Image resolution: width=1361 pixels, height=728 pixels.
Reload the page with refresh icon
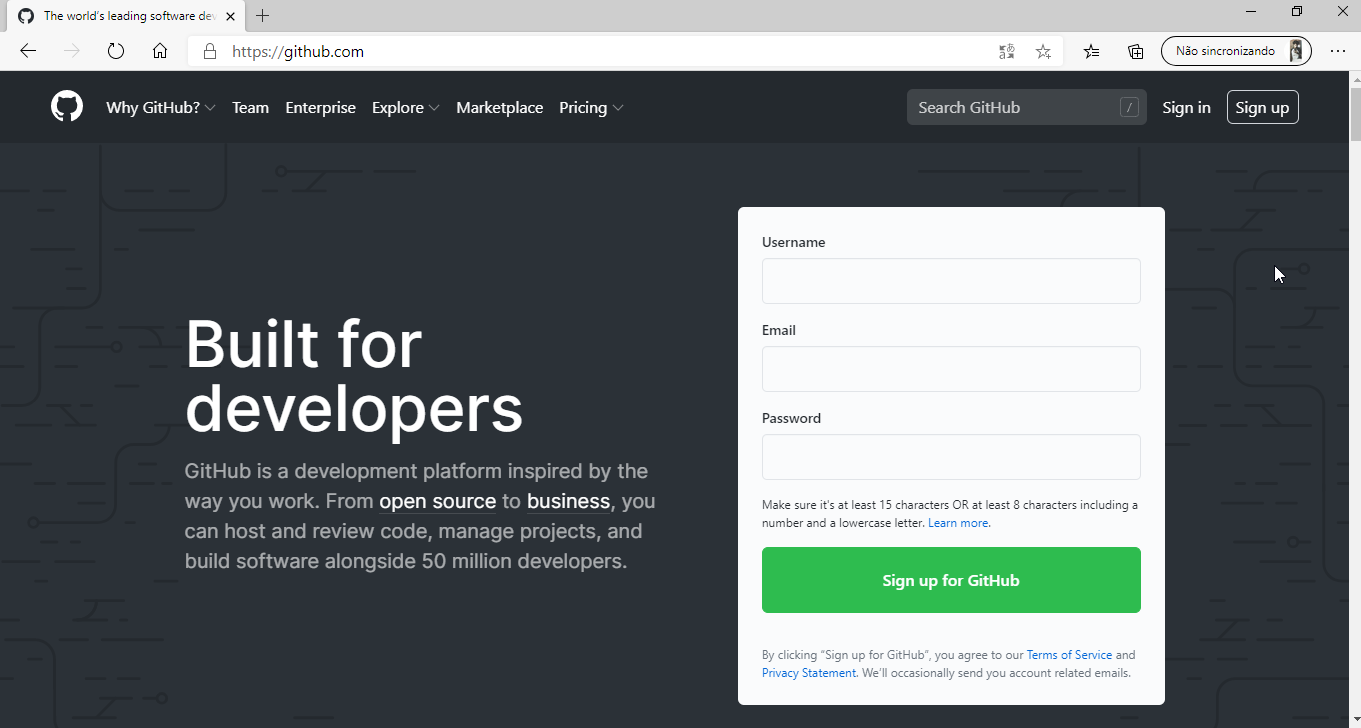(x=116, y=51)
